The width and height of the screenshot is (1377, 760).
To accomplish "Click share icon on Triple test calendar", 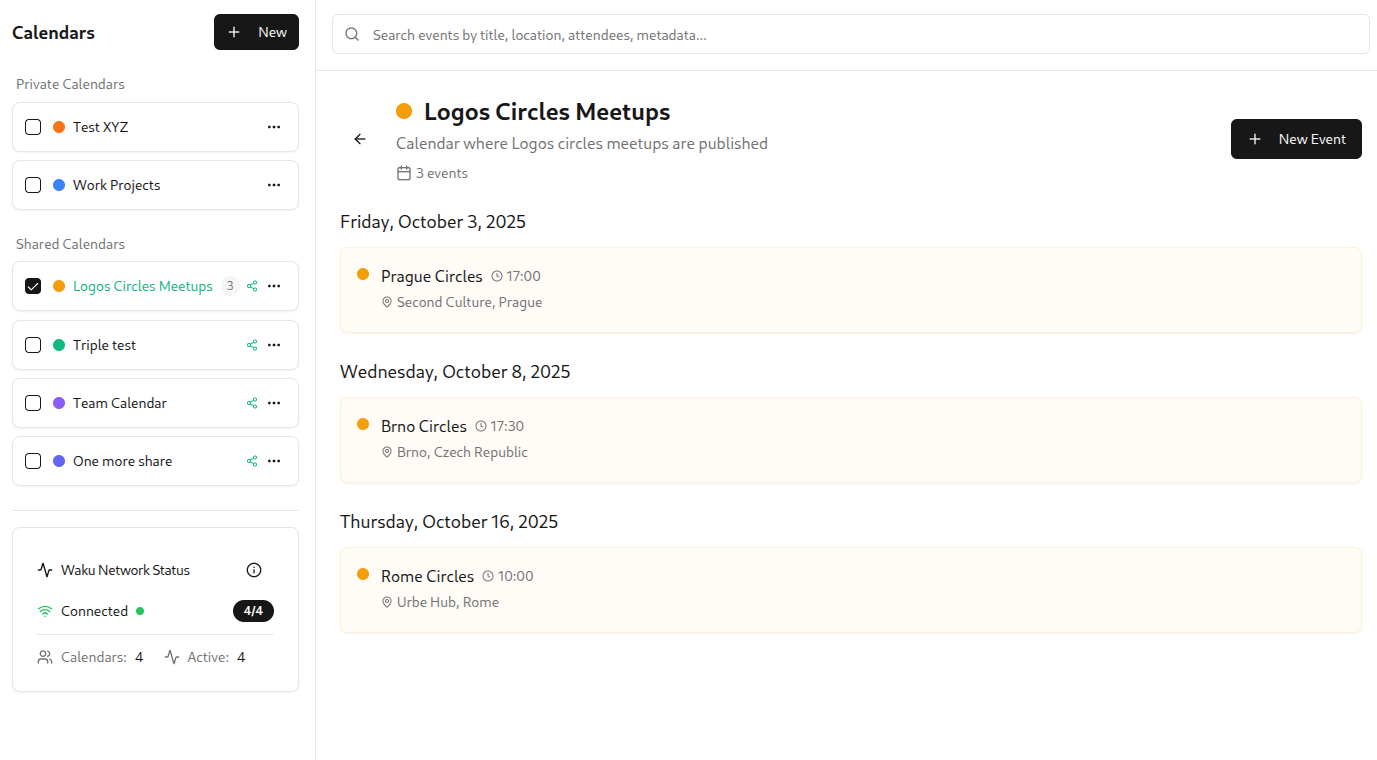I will pyautogui.click(x=252, y=345).
